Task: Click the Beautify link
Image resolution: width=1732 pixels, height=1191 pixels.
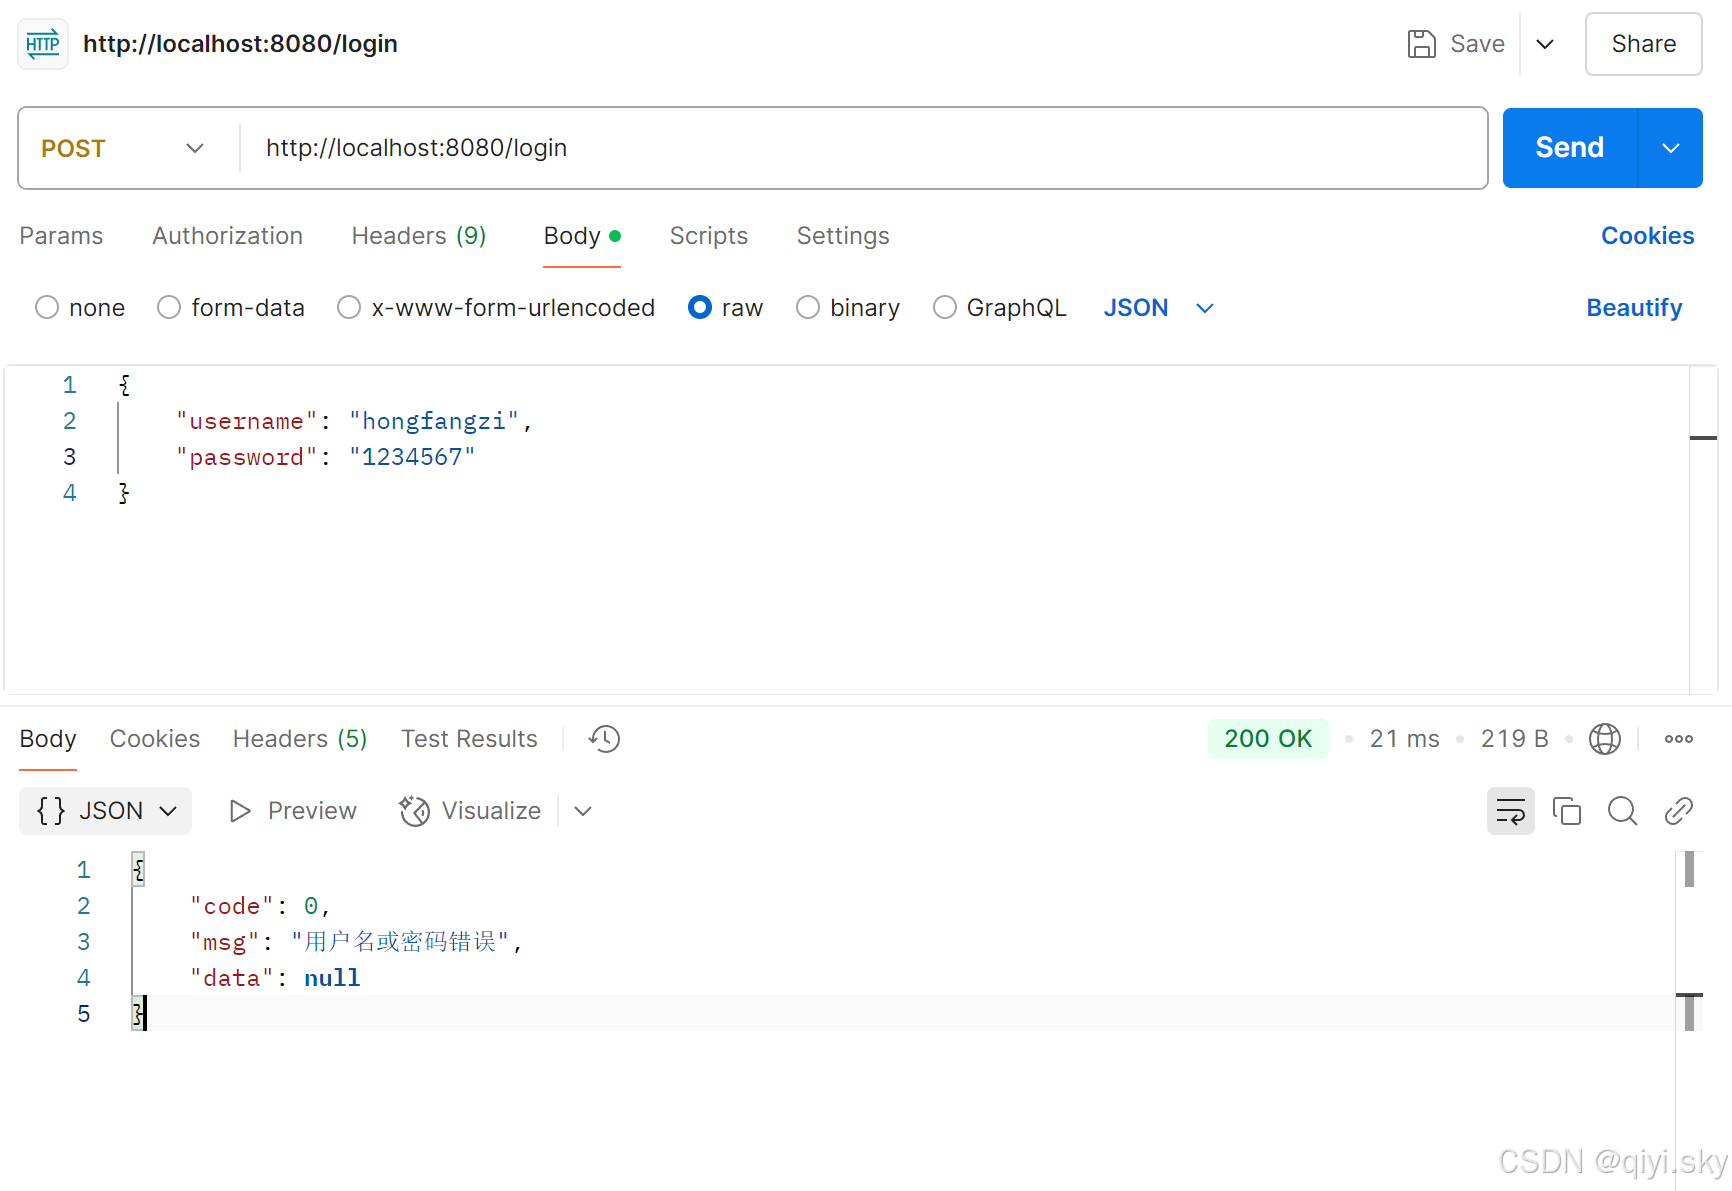Action: click(x=1634, y=308)
